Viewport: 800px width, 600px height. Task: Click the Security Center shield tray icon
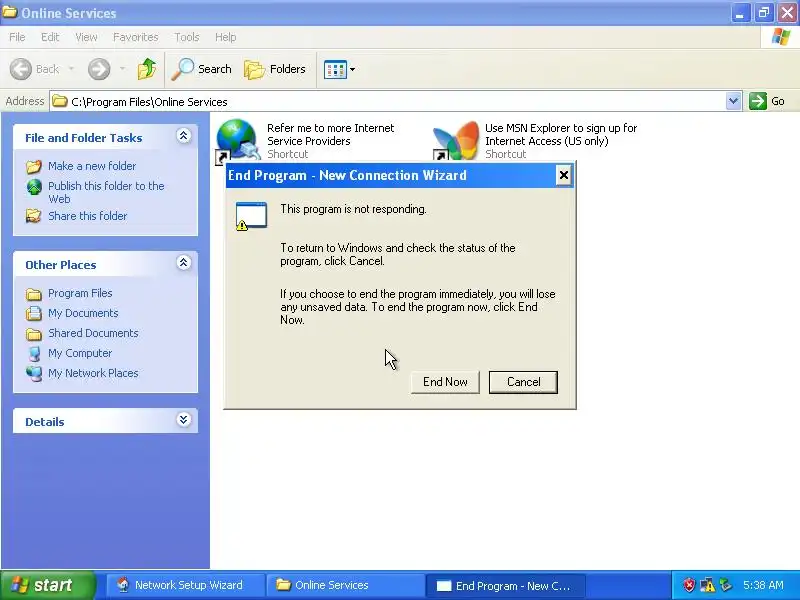pyautogui.click(x=689, y=585)
